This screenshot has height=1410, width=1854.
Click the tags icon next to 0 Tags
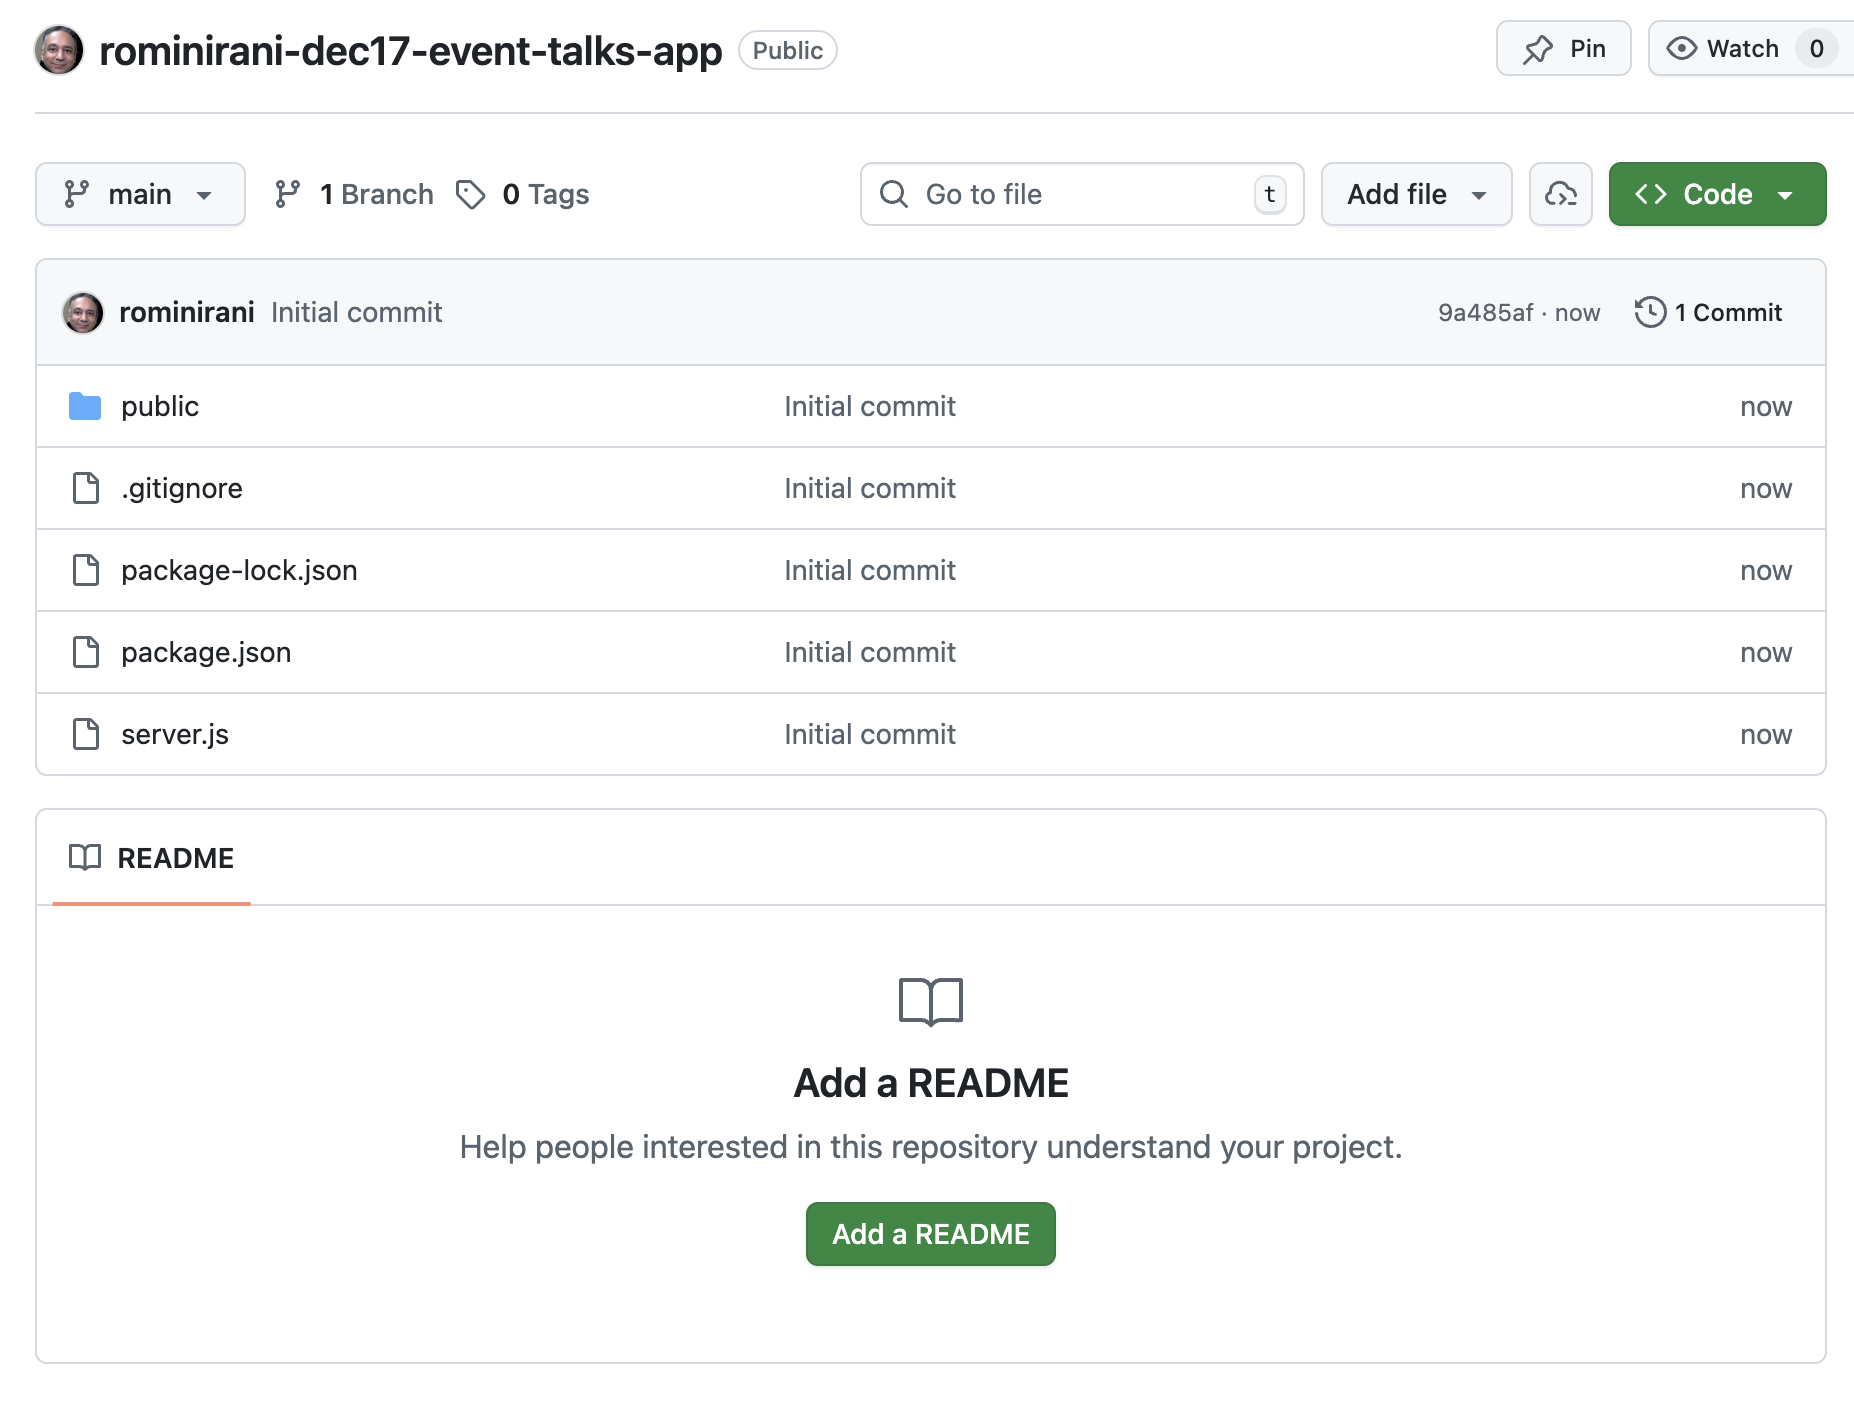[x=470, y=194]
